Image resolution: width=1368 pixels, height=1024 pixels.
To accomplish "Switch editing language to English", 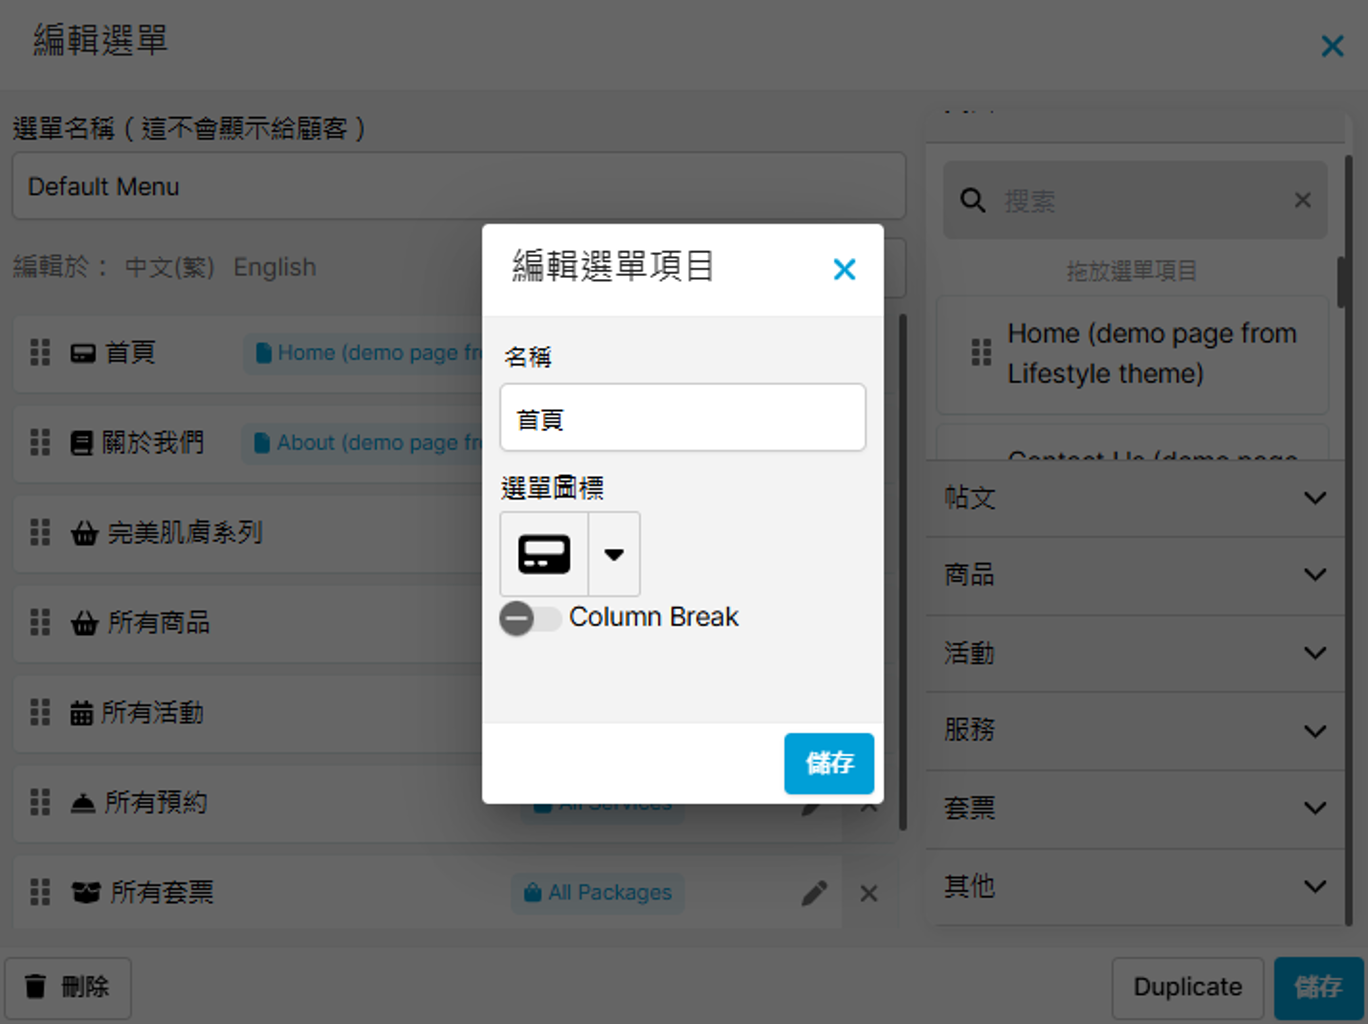I will (274, 267).
